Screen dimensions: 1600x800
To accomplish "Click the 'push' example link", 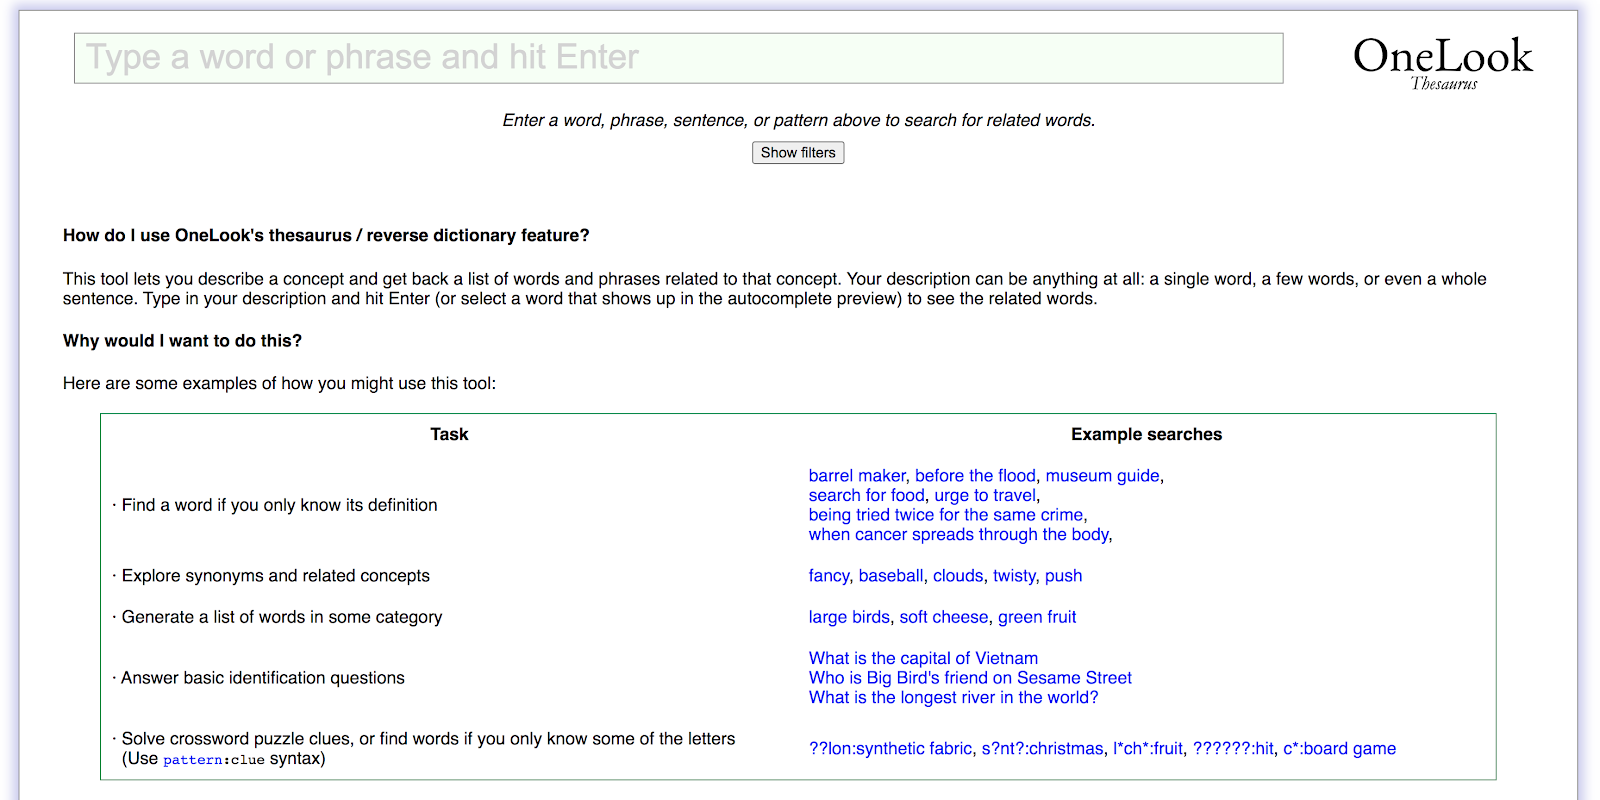I will coord(1063,576).
